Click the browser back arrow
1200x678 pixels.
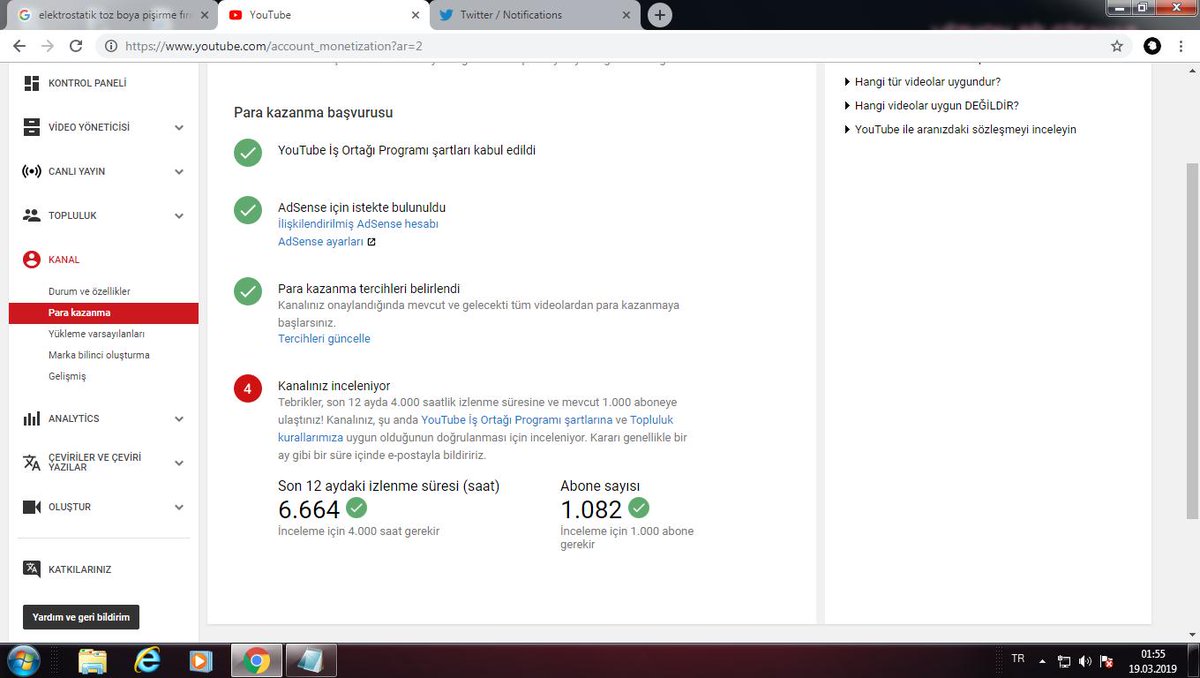pos(19,45)
